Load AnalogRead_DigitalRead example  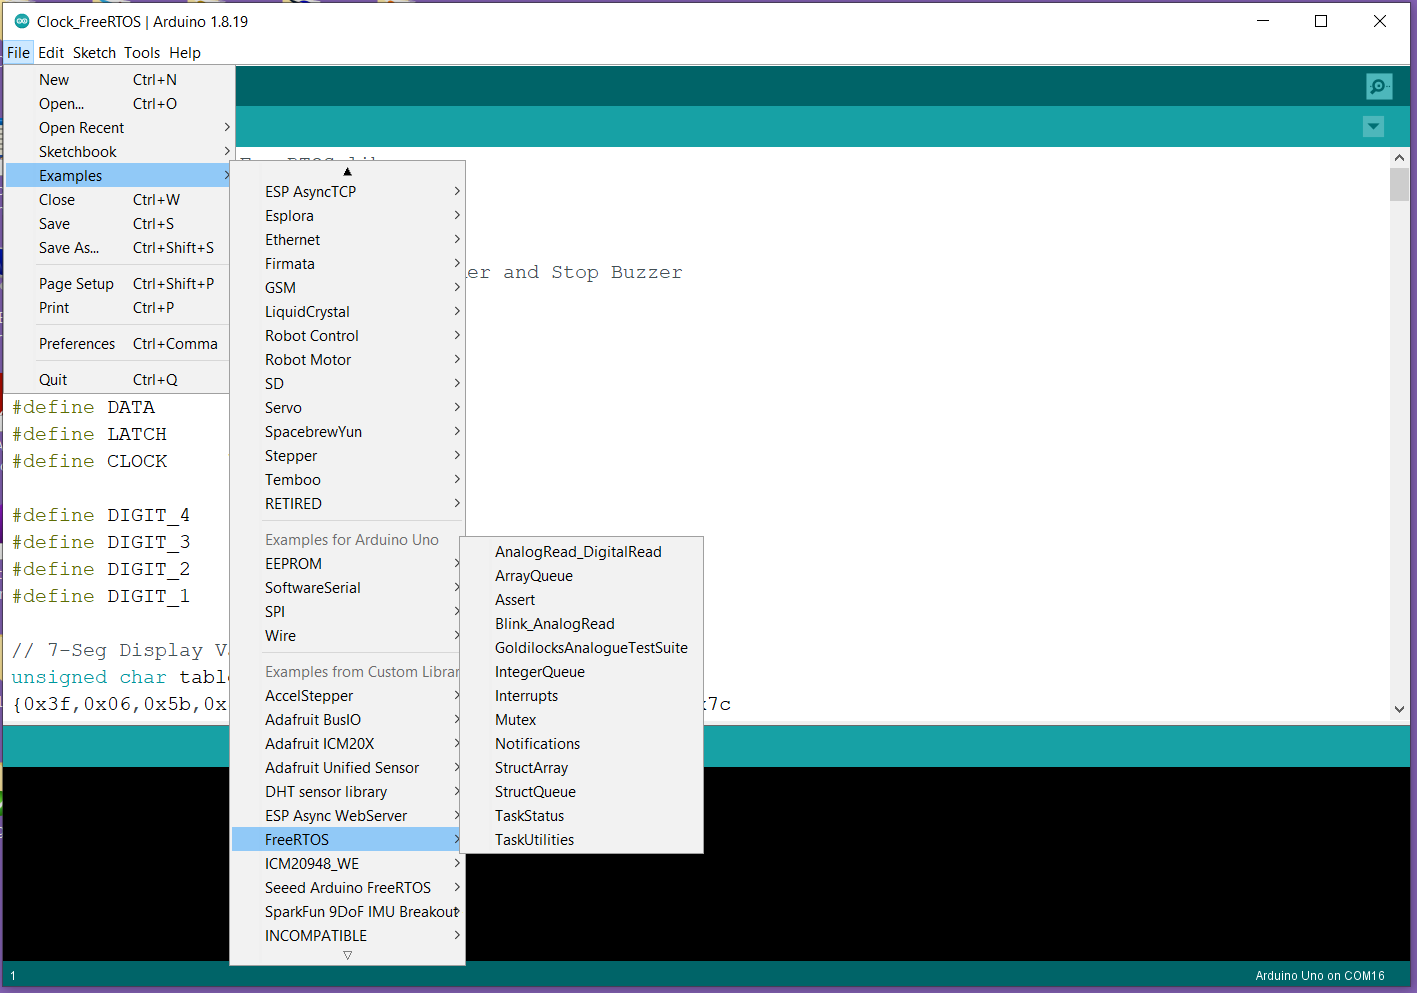(582, 552)
